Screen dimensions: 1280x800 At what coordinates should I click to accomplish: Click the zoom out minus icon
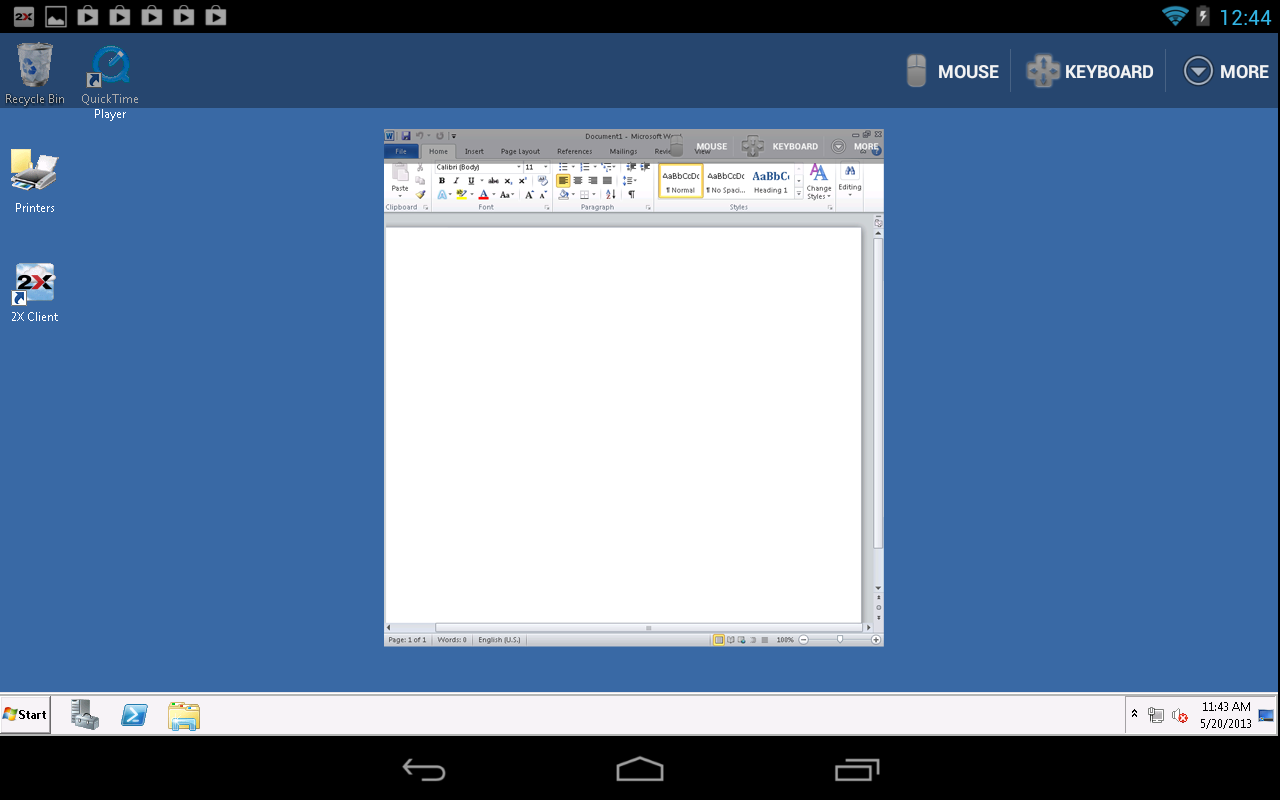803,639
